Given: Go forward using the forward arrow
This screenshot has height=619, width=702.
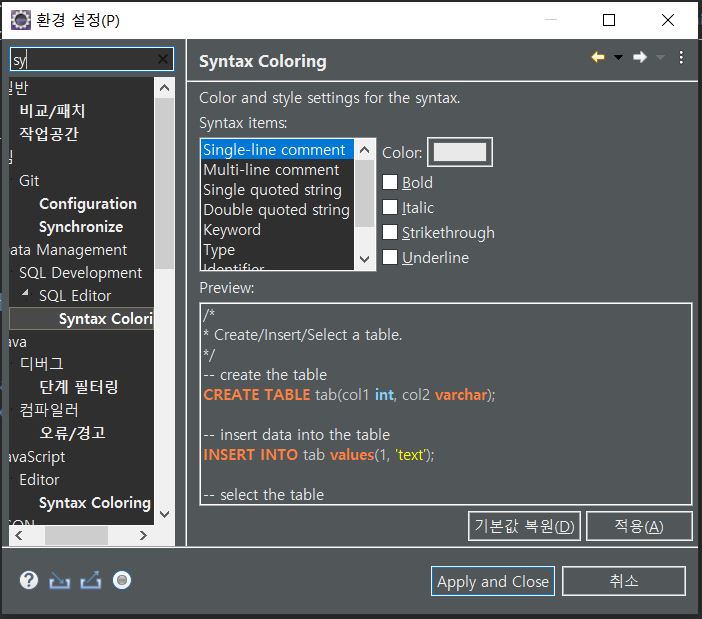Looking at the screenshot, I should tap(640, 57).
